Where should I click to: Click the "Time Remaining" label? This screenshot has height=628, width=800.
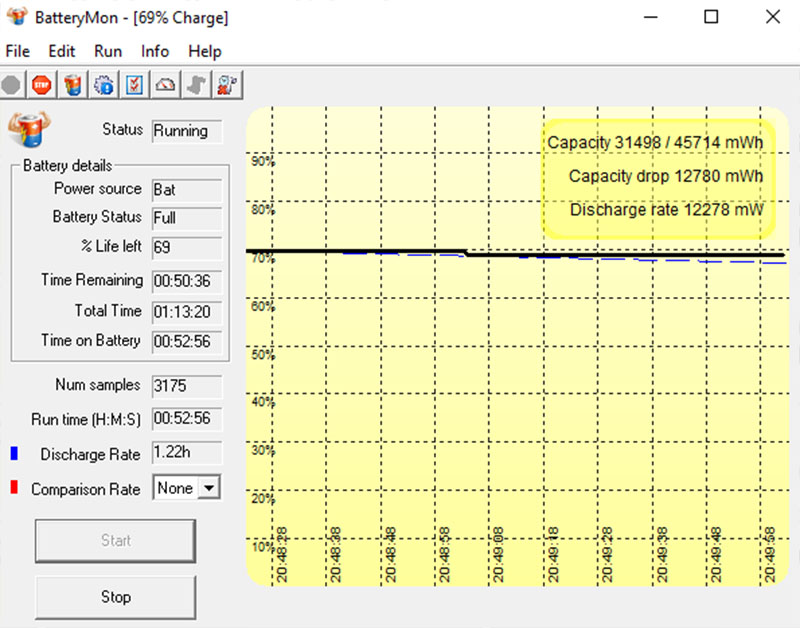point(92,280)
